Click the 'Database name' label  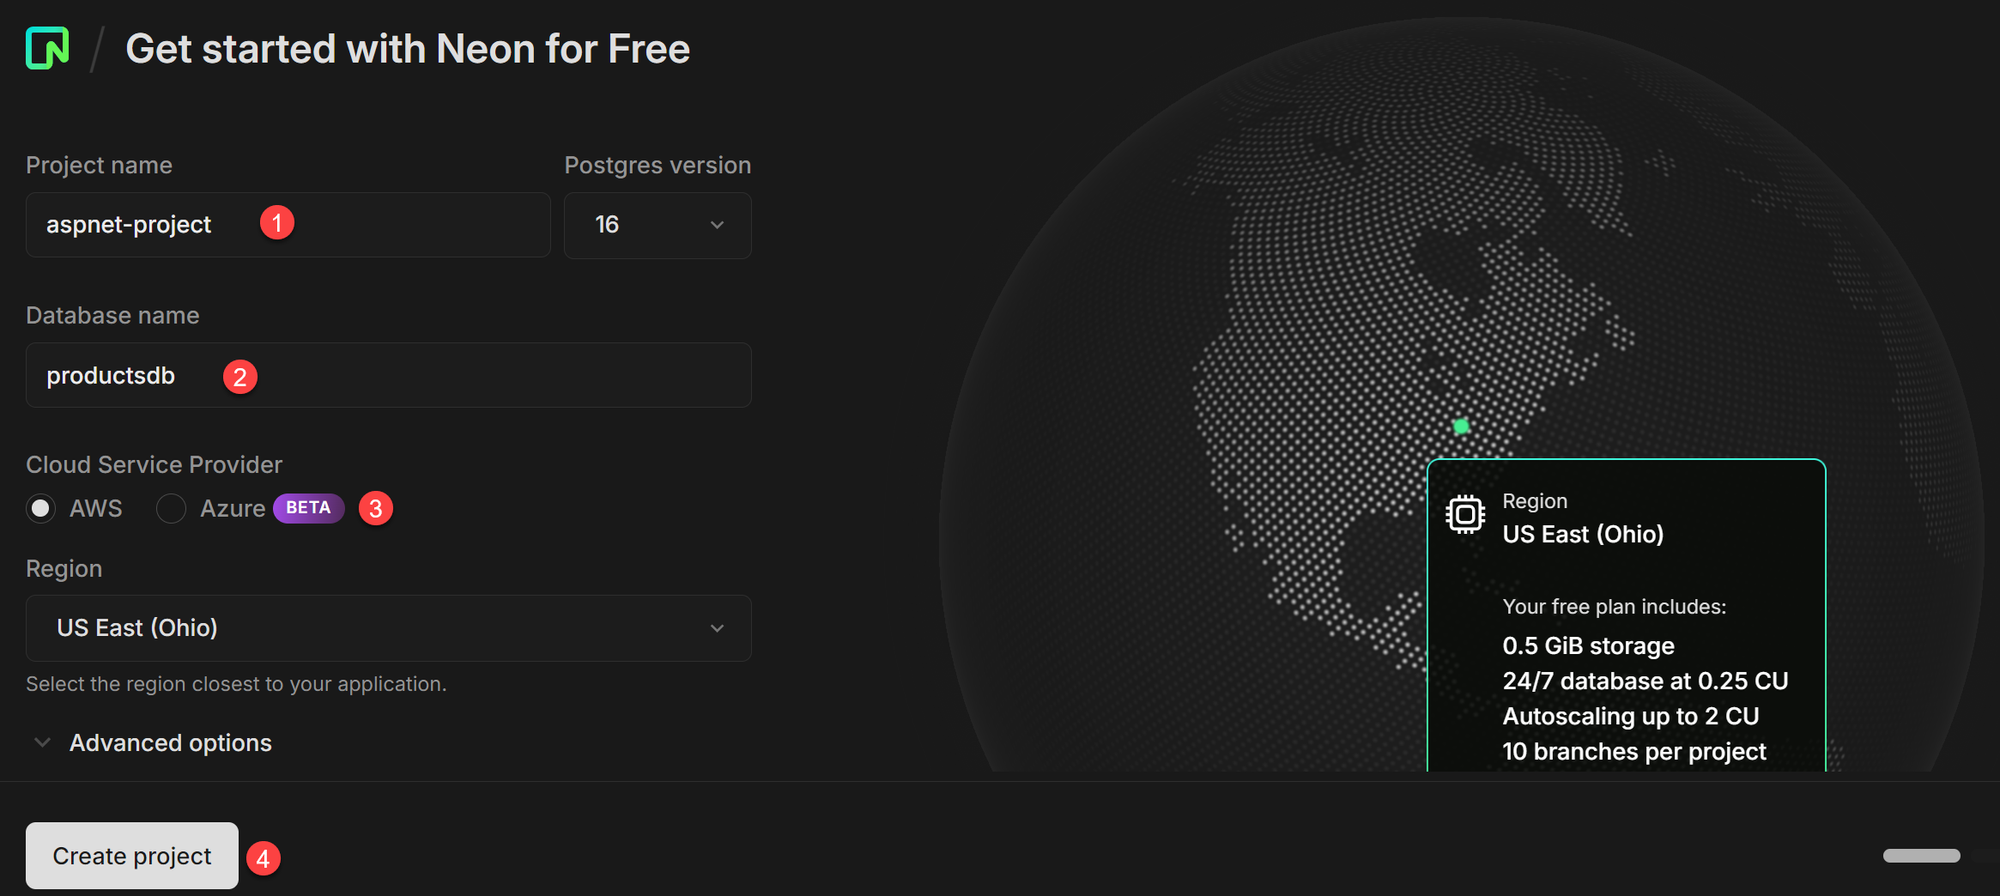[113, 315]
